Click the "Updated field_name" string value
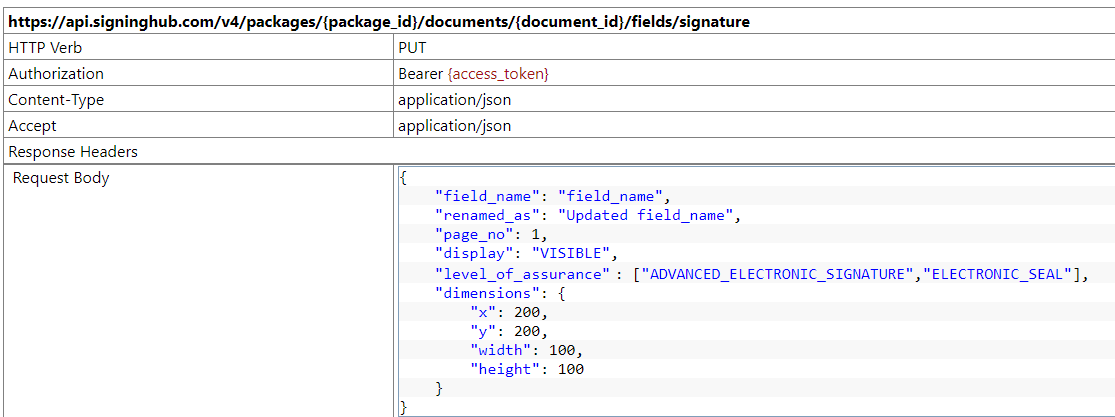This screenshot has width=1115, height=417. pos(647,215)
